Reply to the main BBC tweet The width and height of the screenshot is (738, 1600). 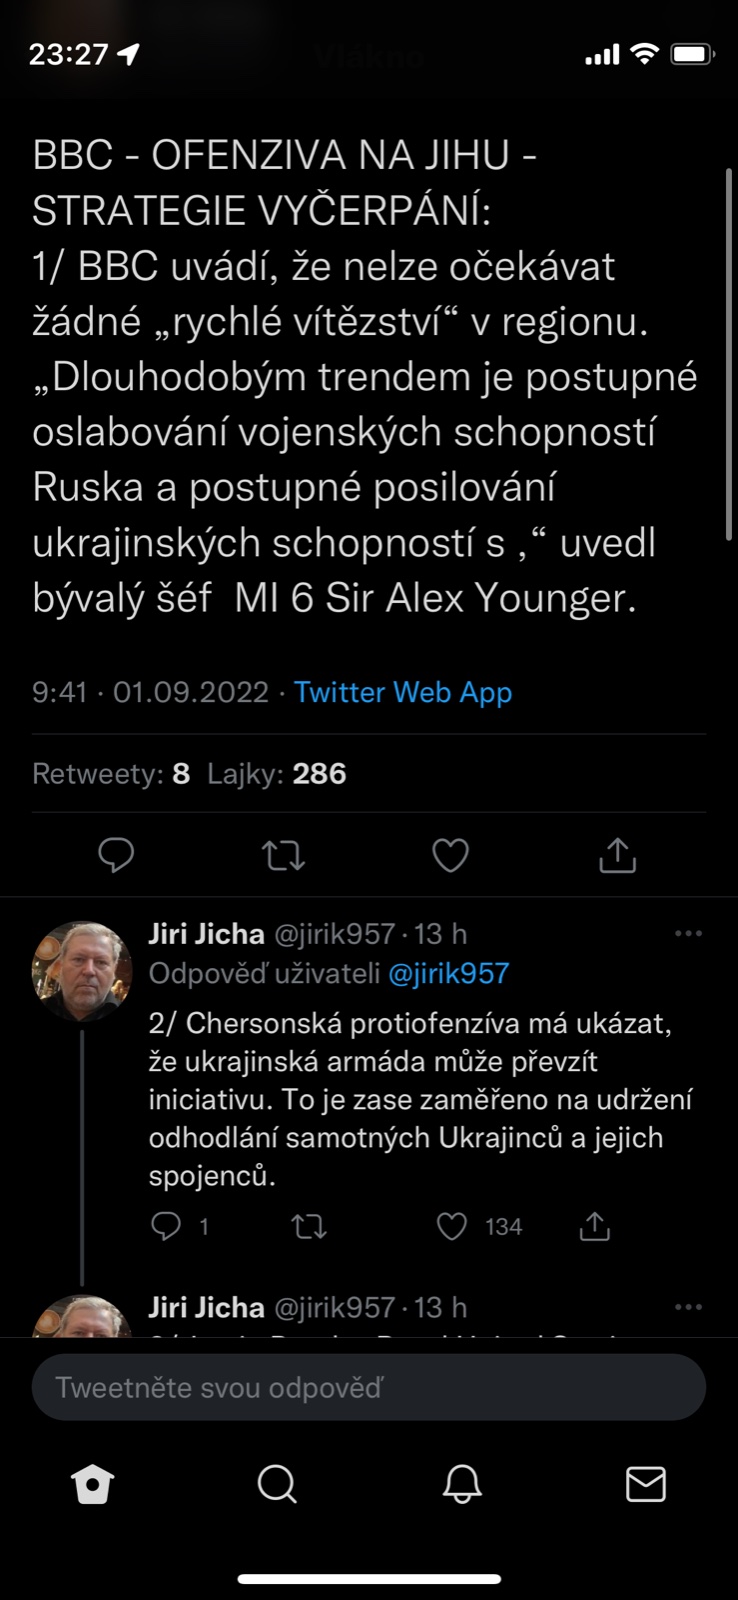coord(116,855)
